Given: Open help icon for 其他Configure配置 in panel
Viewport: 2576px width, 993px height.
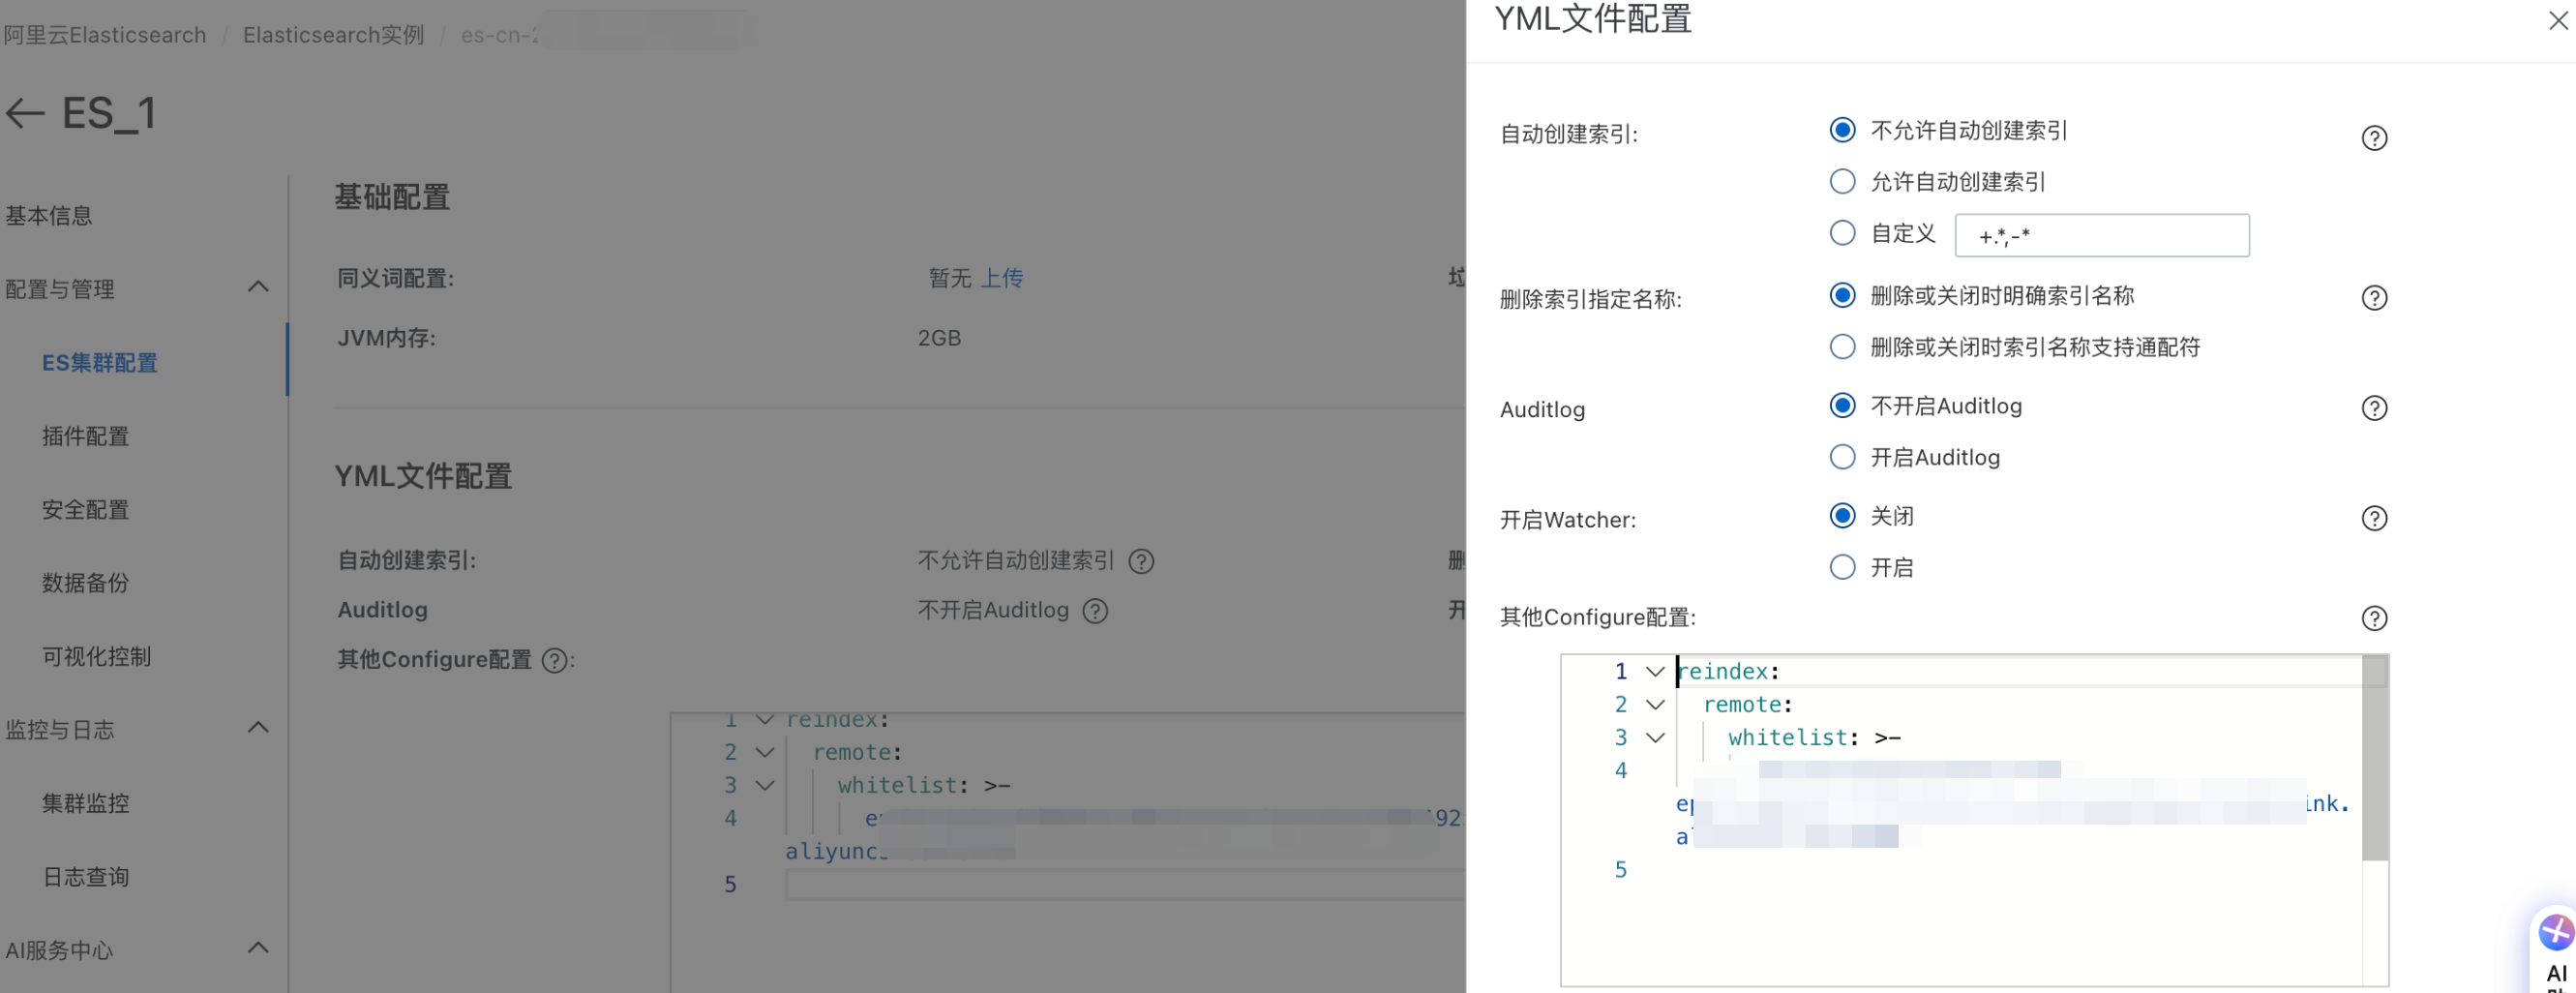Looking at the screenshot, I should click(2374, 618).
